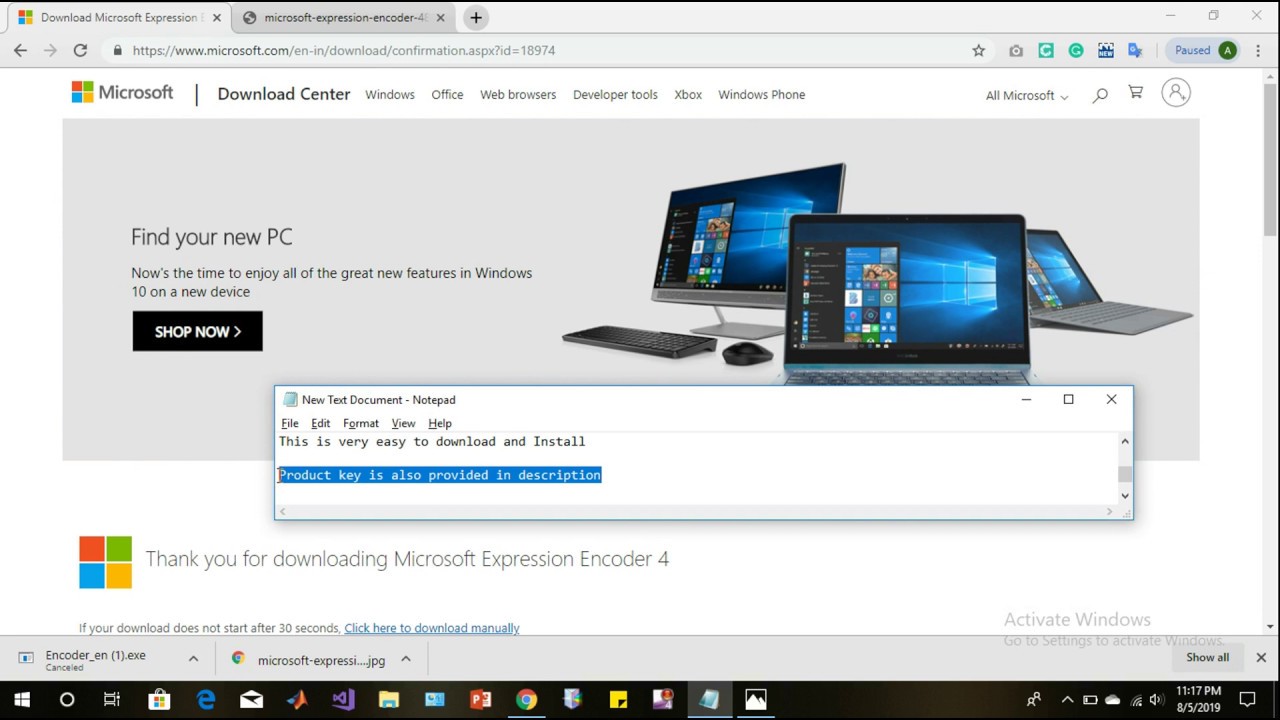Open File Explorer from taskbar
Image resolution: width=1280 pixels, height=720 pixels.
389,700
